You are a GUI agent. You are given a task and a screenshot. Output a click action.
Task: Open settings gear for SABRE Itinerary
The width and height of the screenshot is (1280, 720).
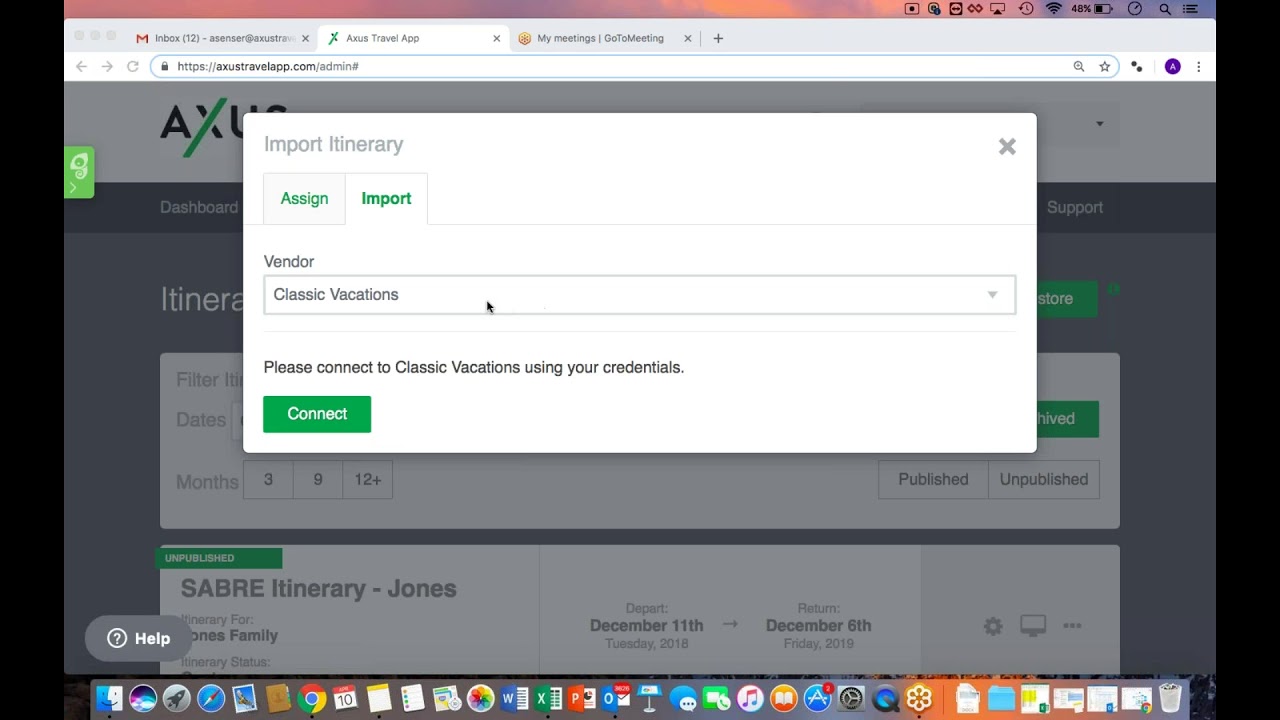(993, 626)
